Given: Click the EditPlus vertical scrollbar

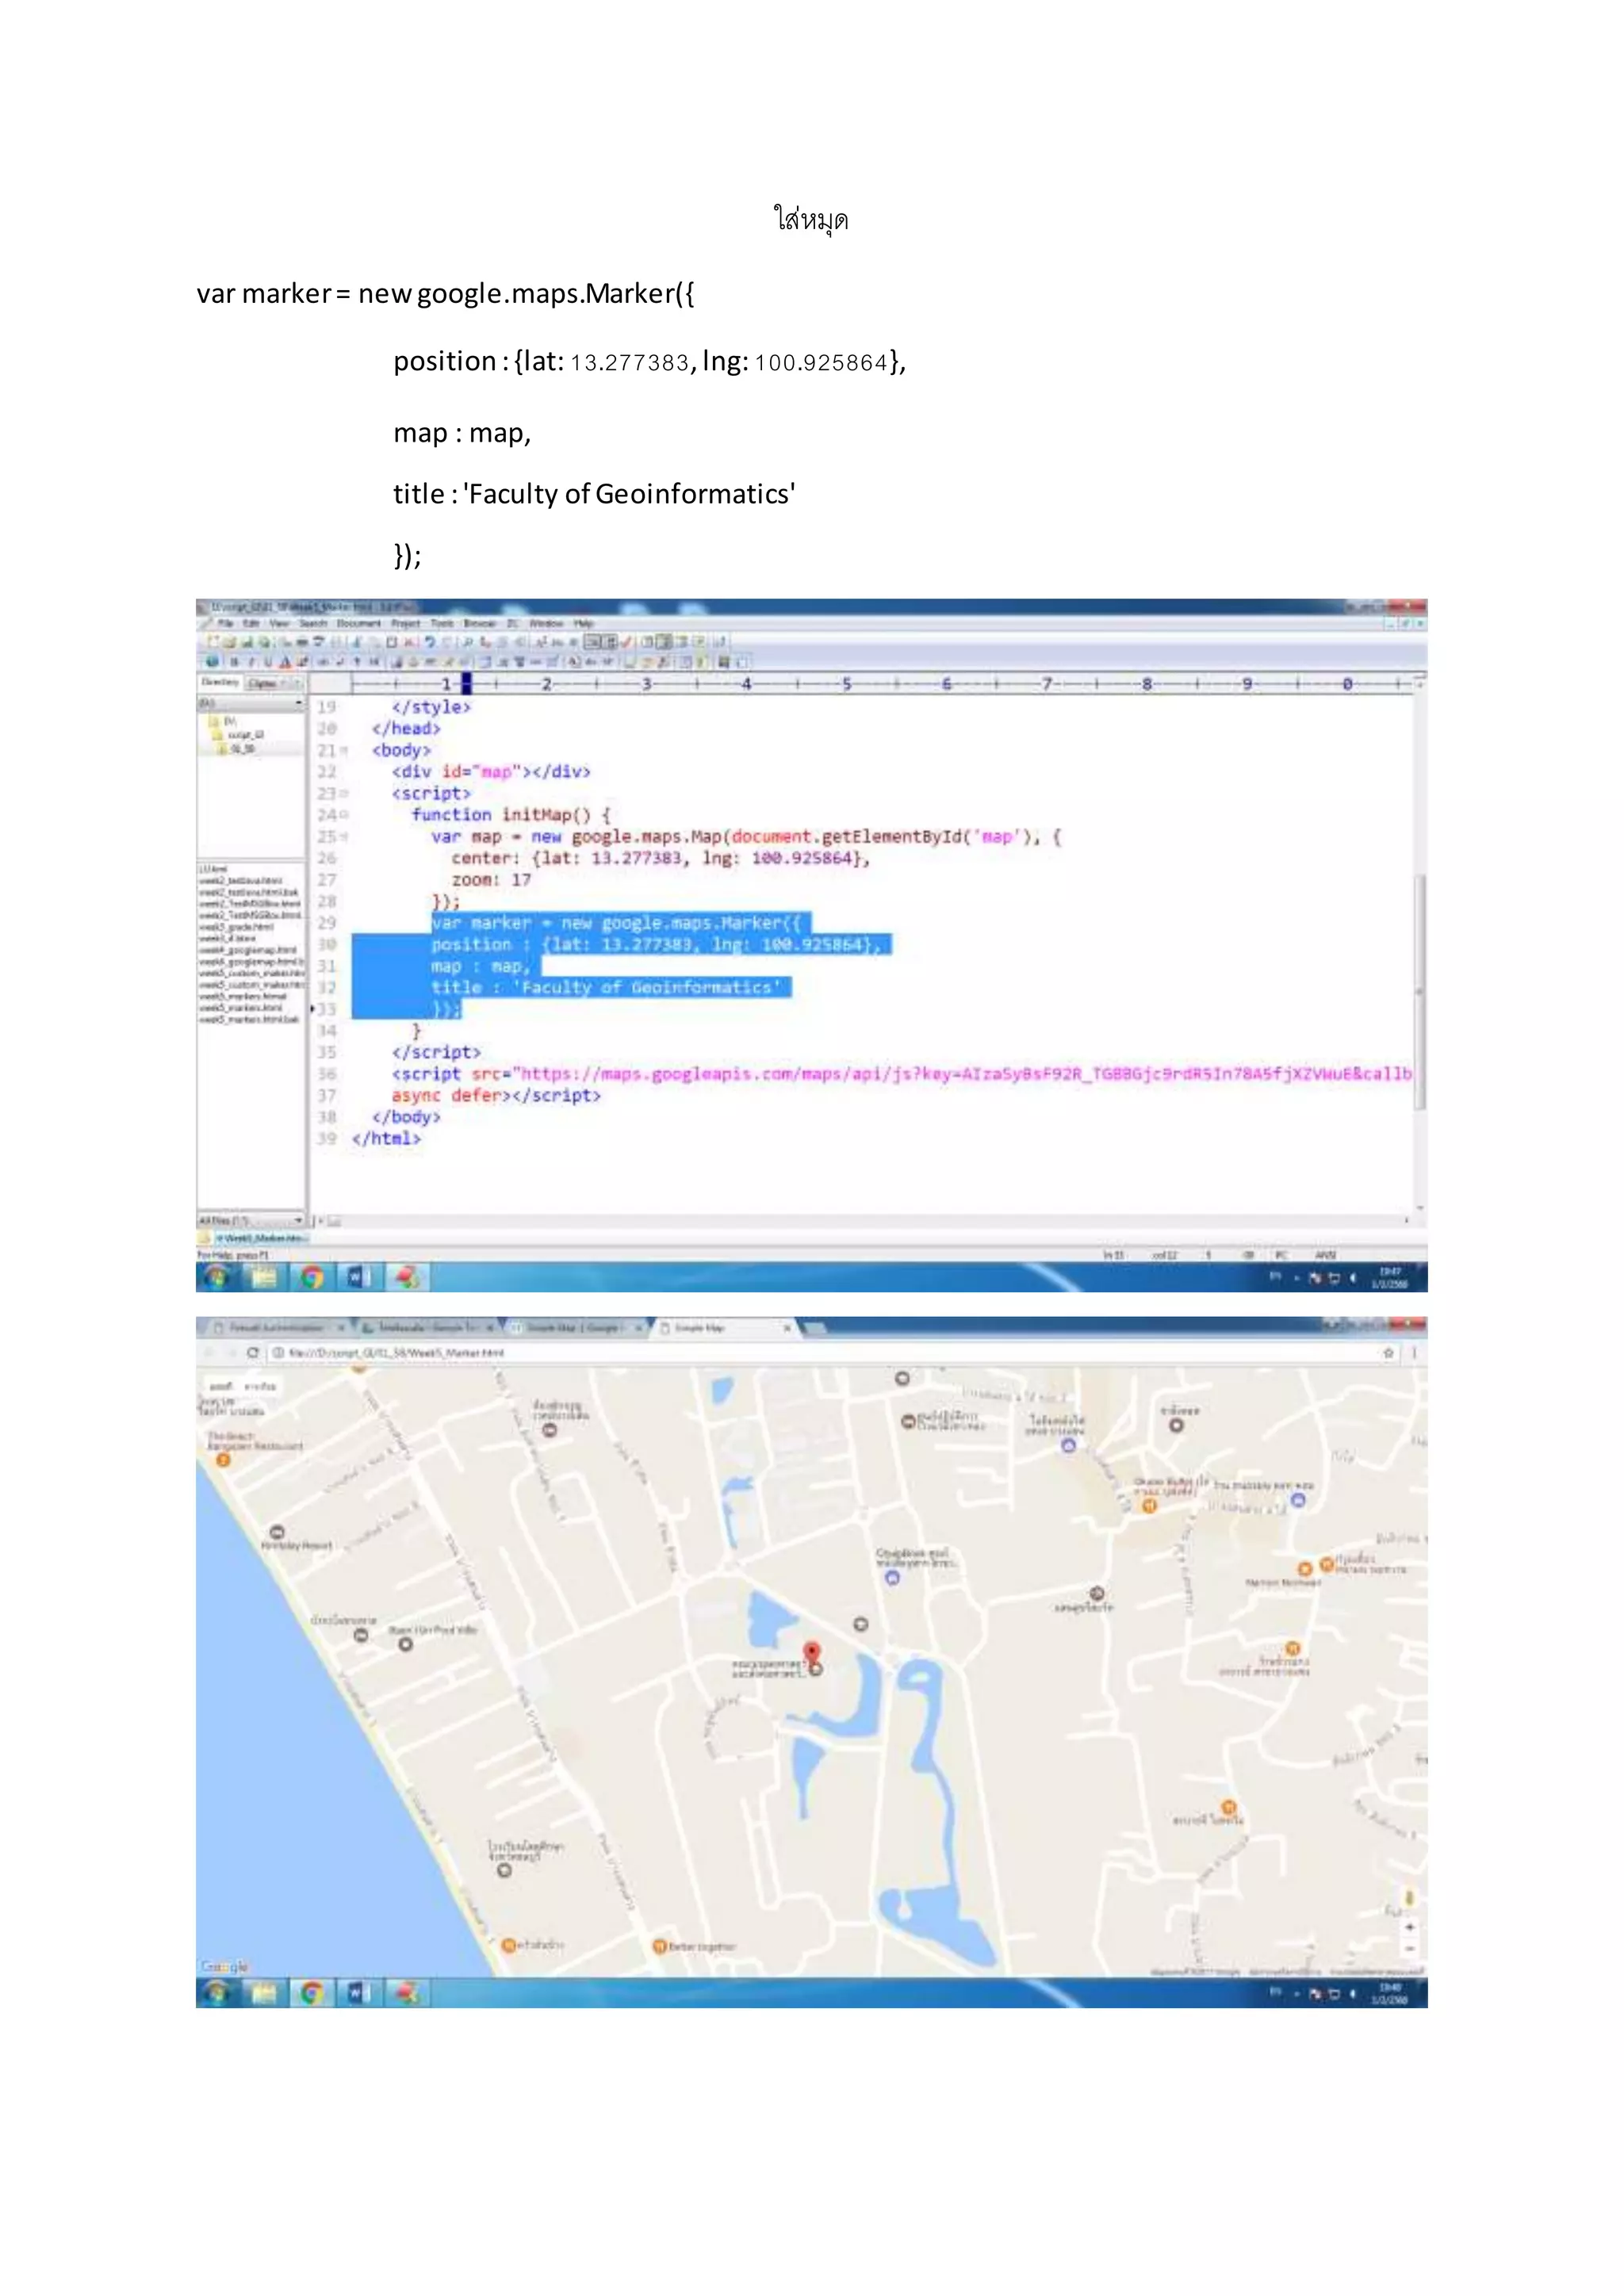Looking at the screenshot, I should click(1419, 990).
